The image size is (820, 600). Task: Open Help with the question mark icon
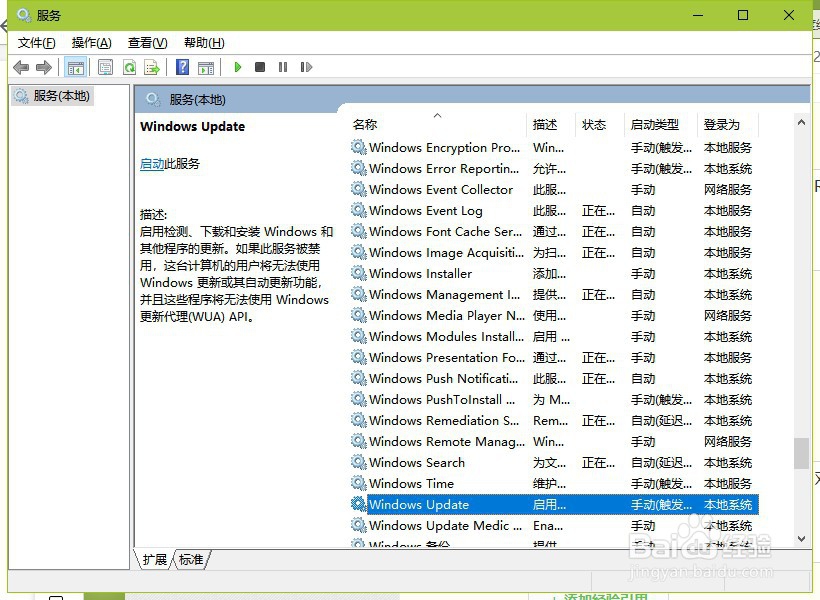click(183, 67)
